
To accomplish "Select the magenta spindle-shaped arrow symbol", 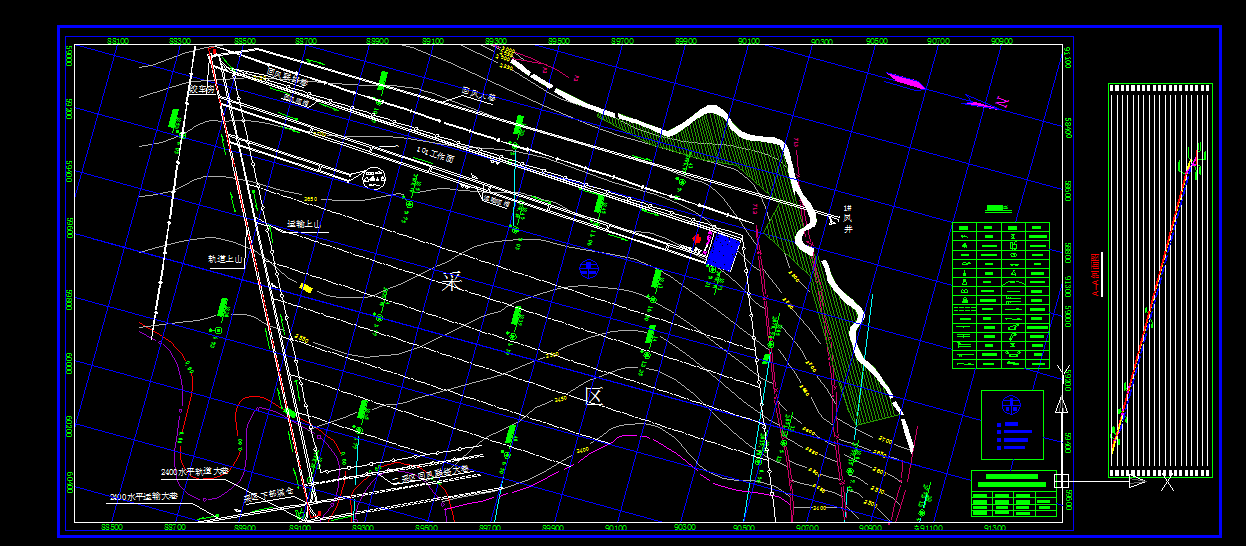I will 907,81.
